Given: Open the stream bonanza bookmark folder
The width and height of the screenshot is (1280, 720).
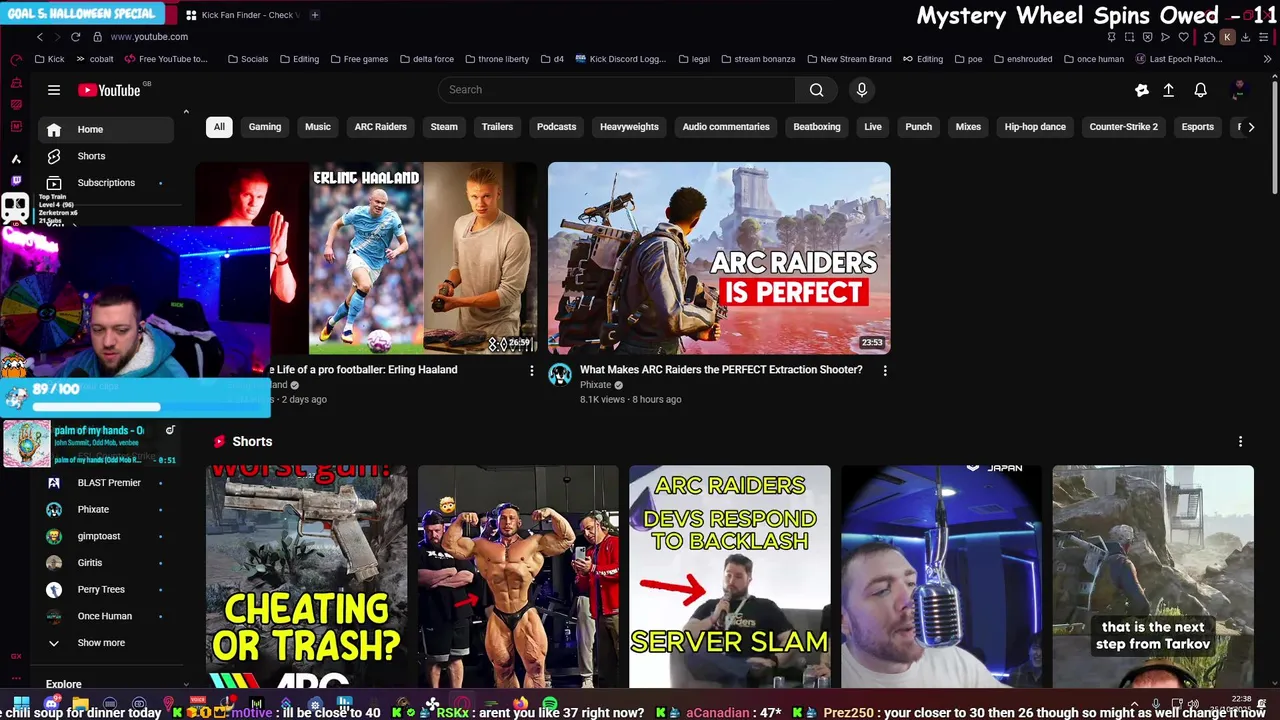Looking at the screenshot, I should (x=757, y=59).
